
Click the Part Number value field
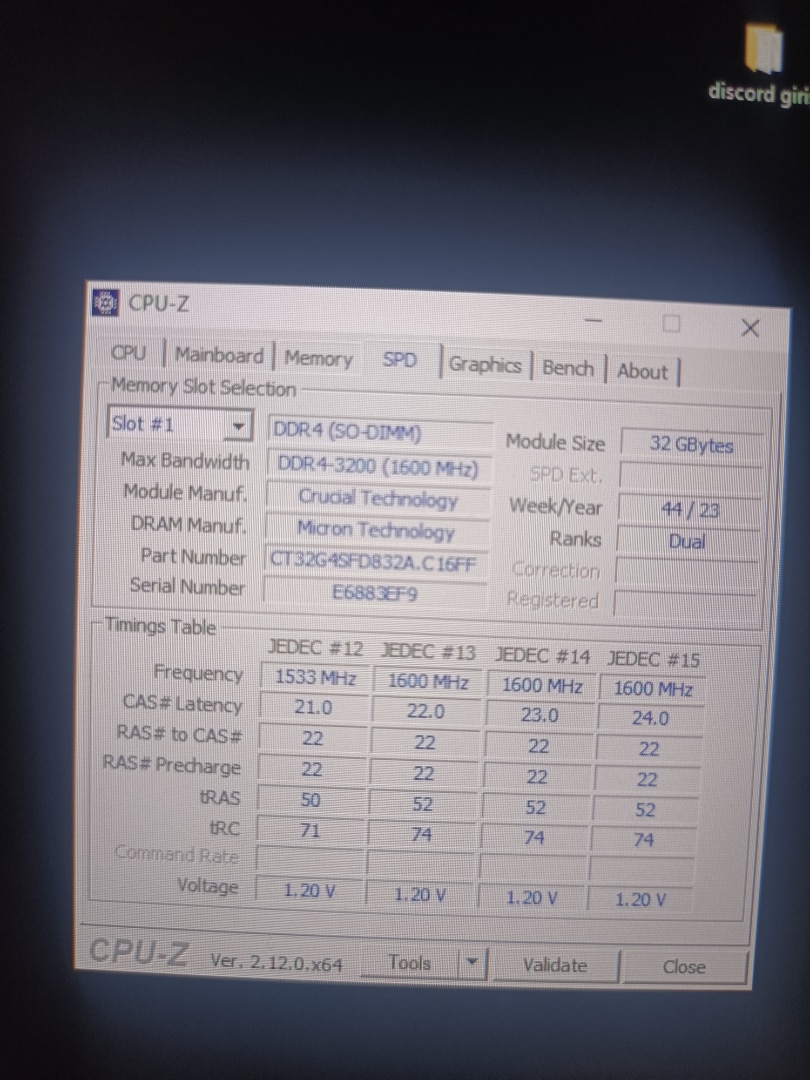click(376, 562)
